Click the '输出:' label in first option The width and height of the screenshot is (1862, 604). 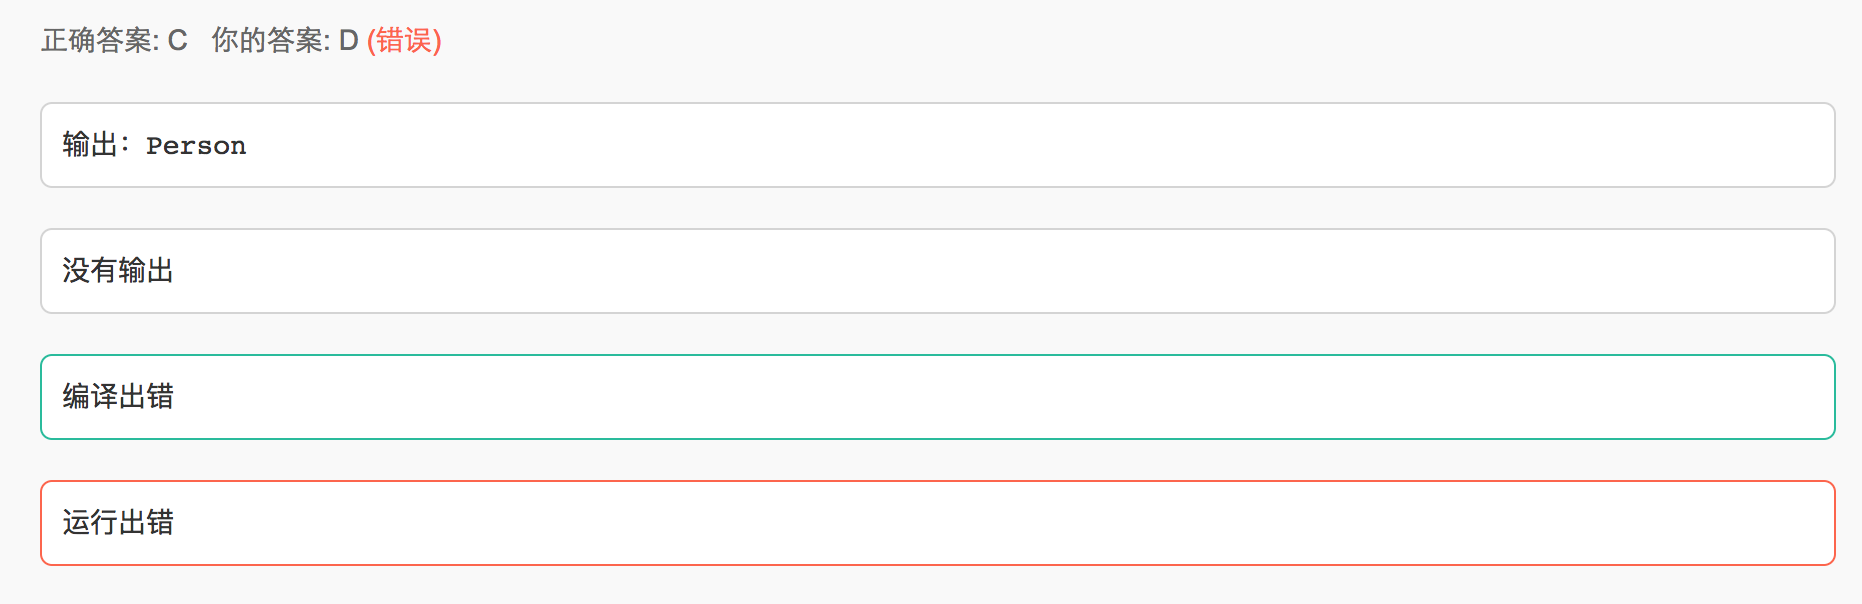pyautogui.click(x=96, y=145)
